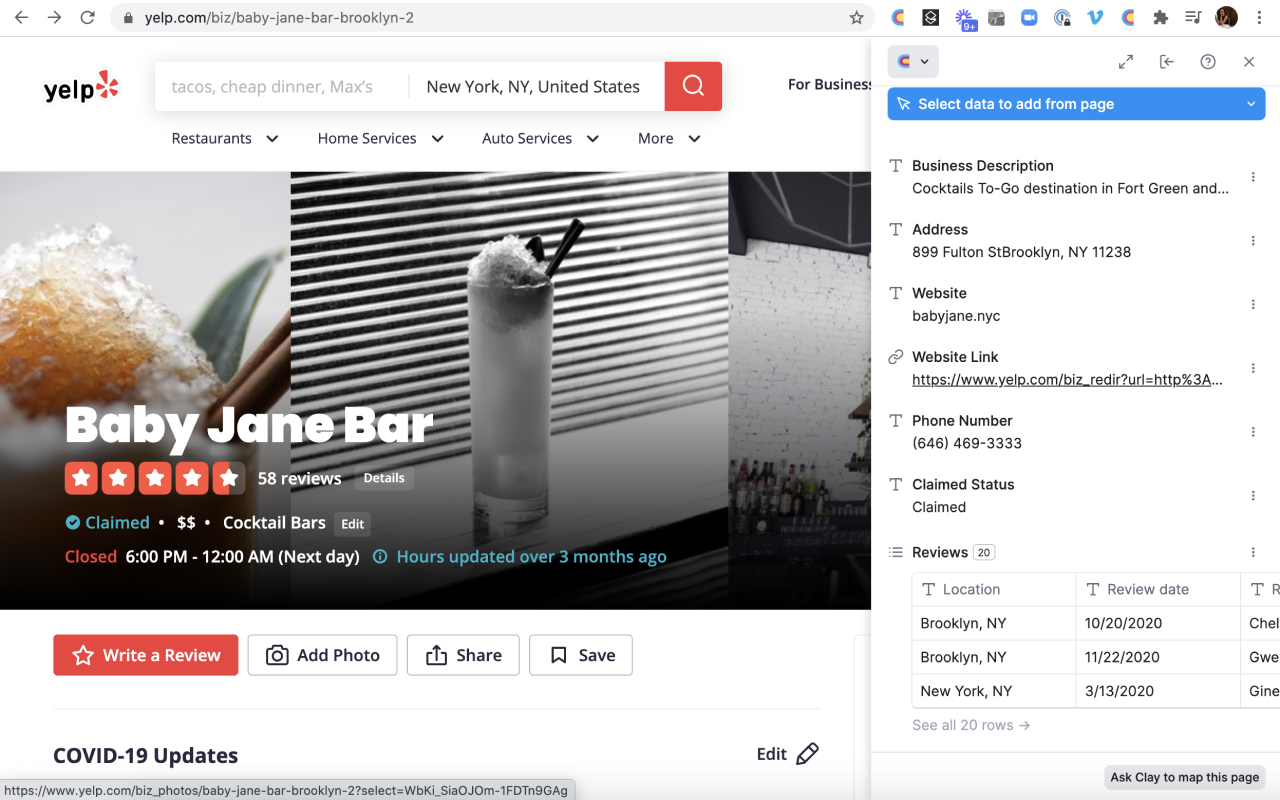Viewport: 1280px width, 800px height.
Task: Expand the Clay side panel to fullscreen
Action: coord(1125,62)
